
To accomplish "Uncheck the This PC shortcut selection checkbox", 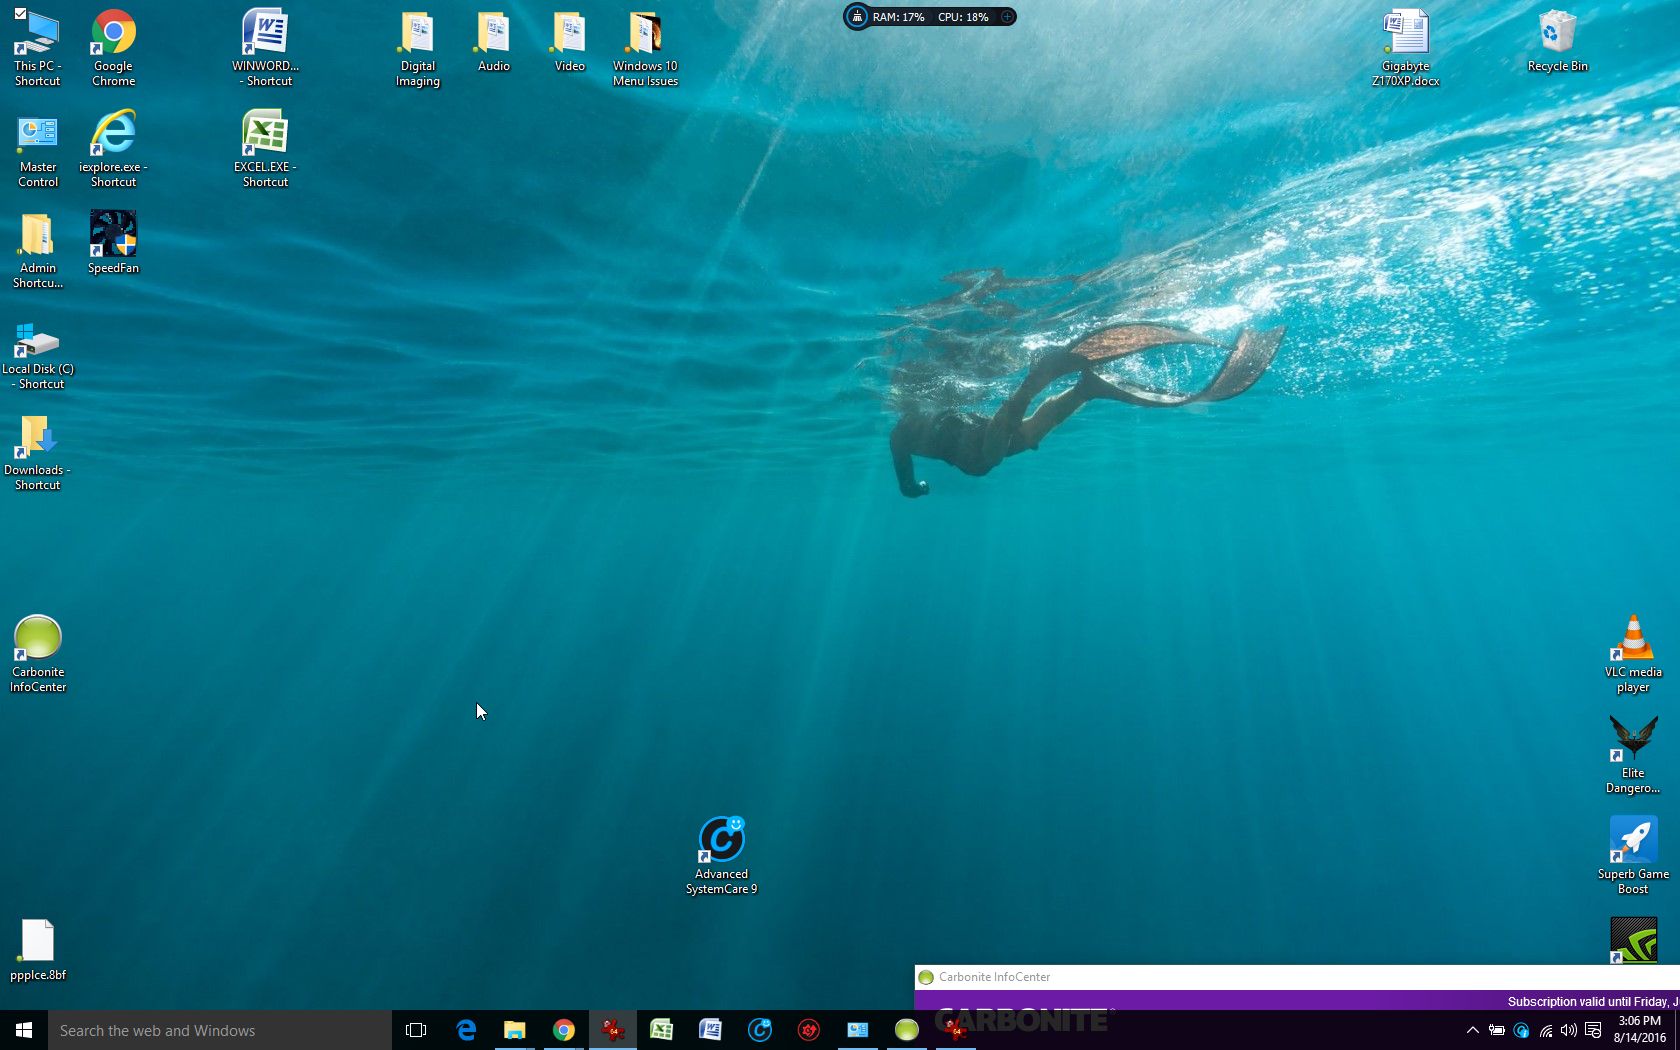I will pyautogui.click(x=20, y=14).
